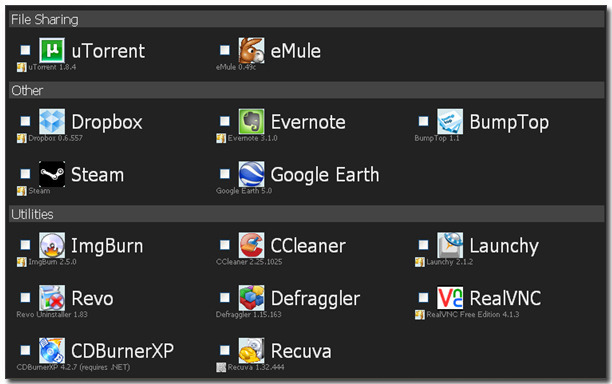612x384 pixels.
Task: Click the small badge beside Dropbox 0.6.557
Action: pos(21,139)
